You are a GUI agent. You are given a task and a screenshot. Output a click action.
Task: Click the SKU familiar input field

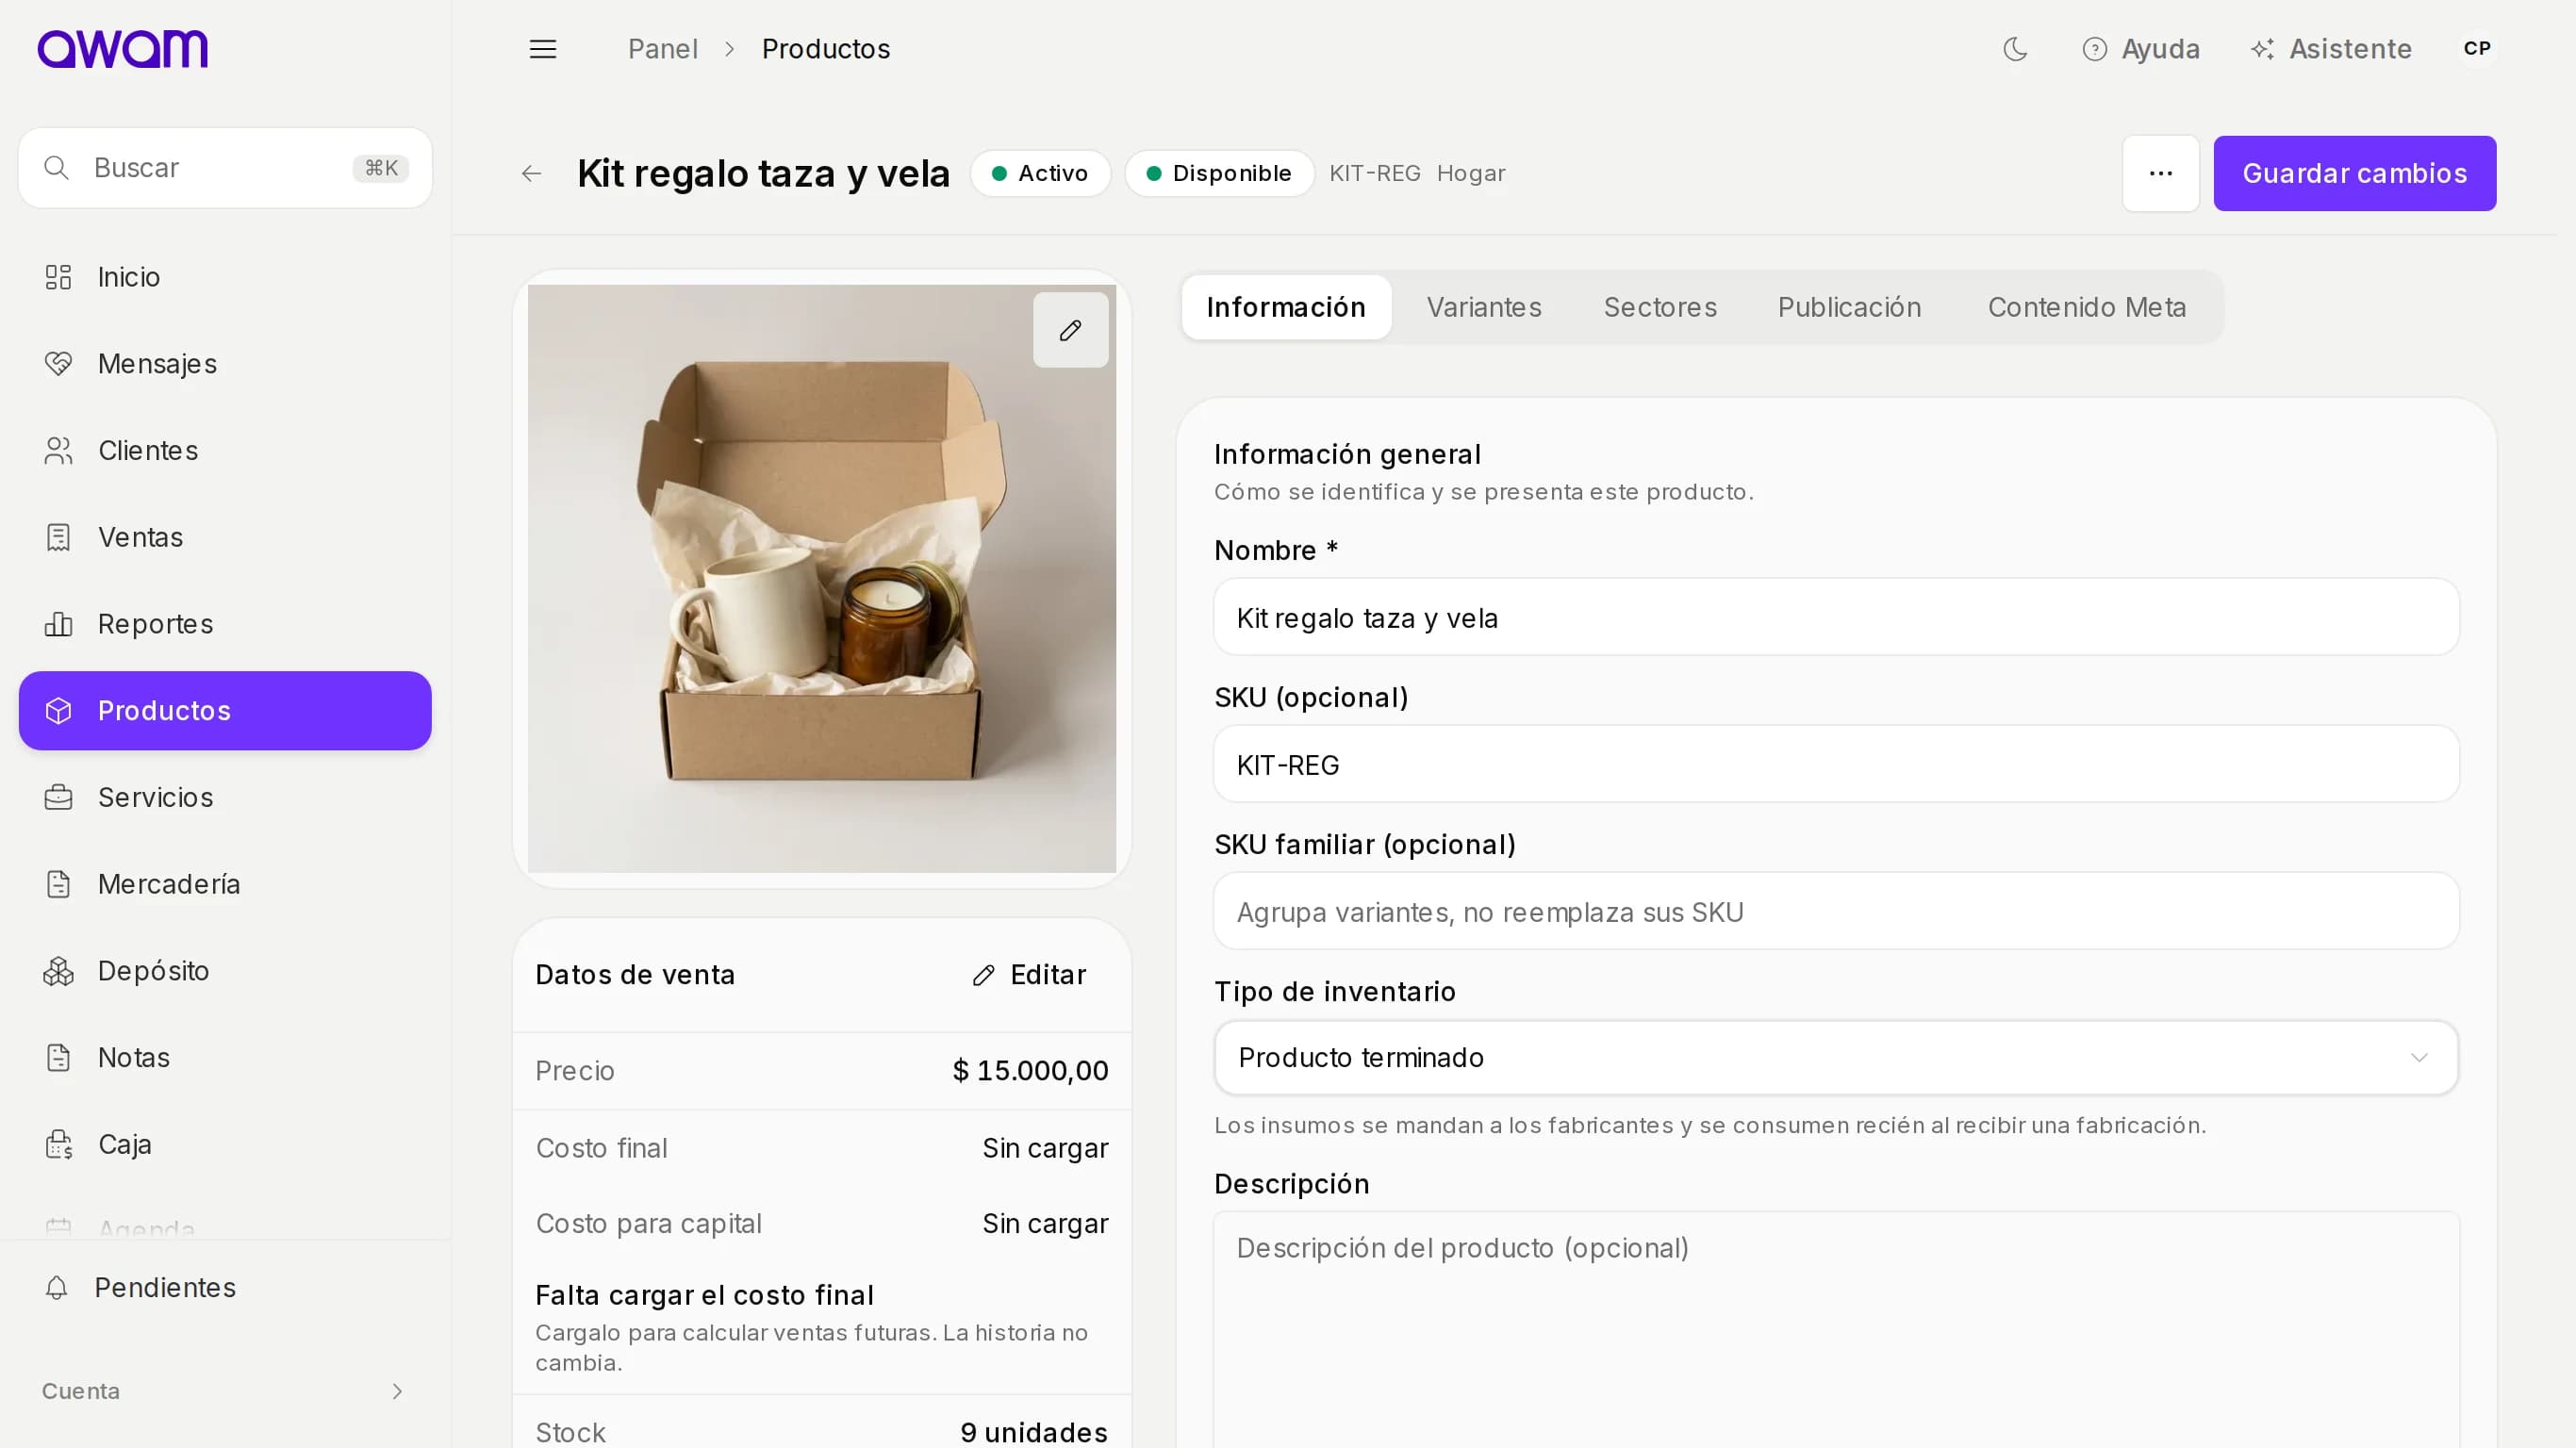[1836, 912]
